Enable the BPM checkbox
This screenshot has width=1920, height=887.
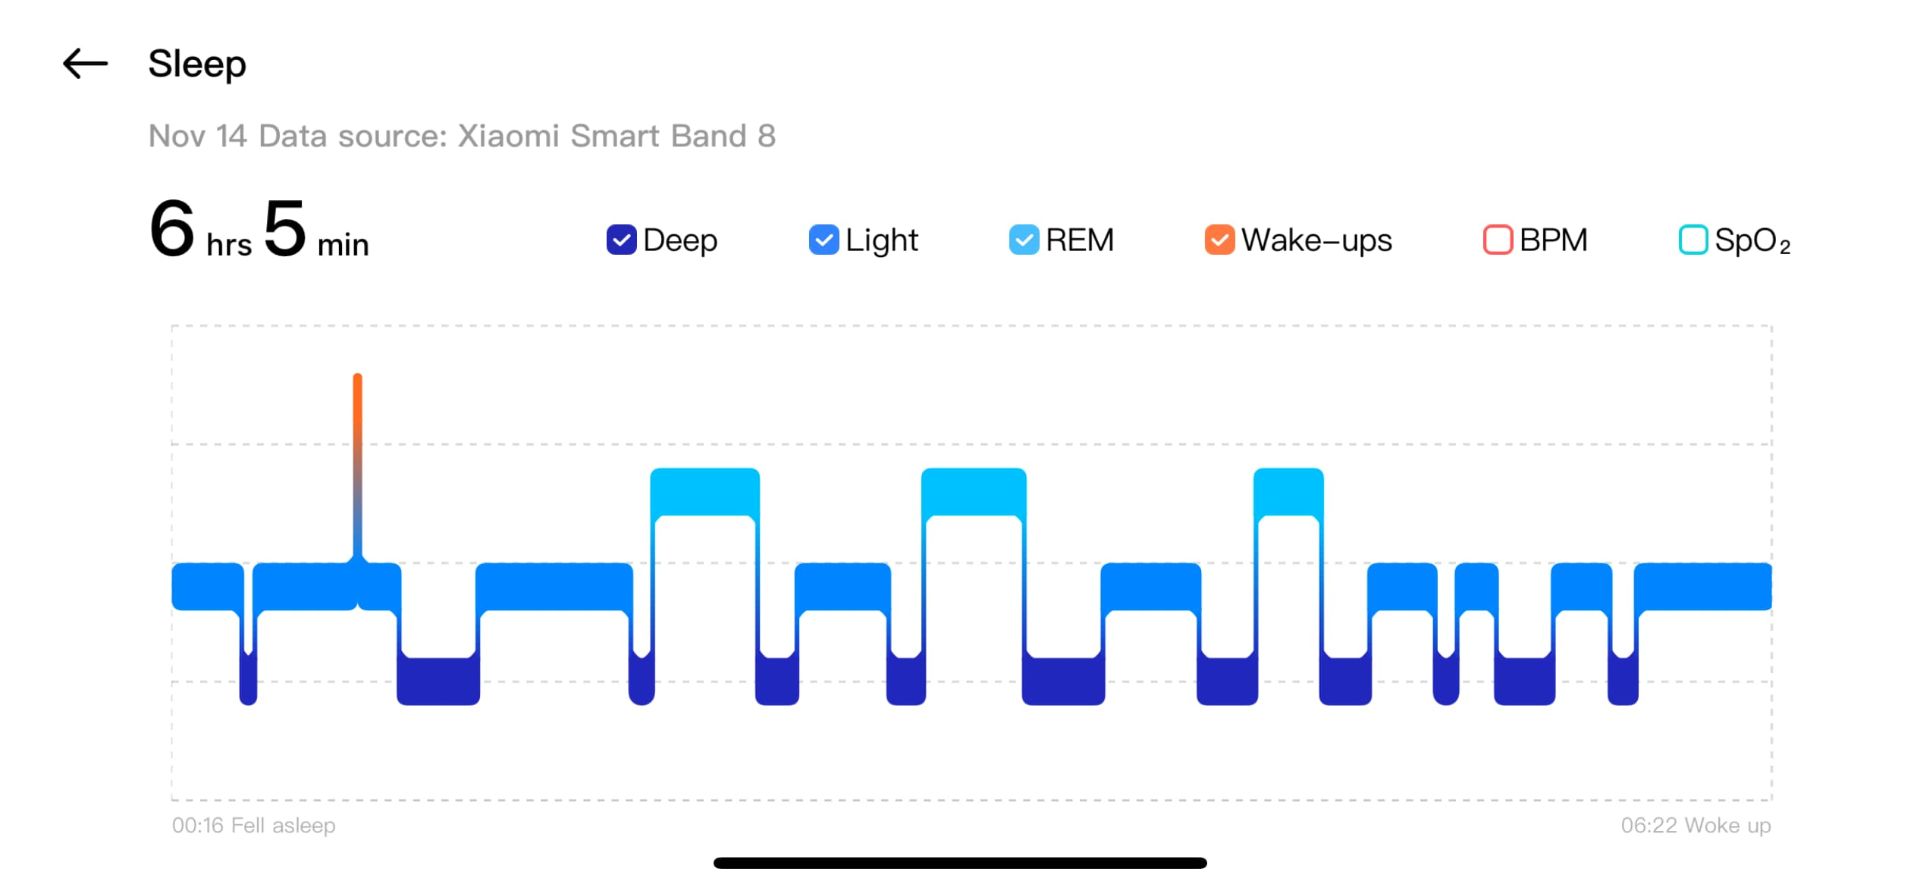click(x=1497, y=240)
